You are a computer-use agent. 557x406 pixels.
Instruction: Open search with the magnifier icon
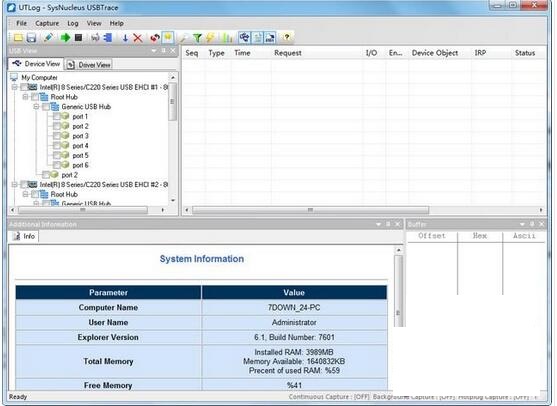pyautogui.click(x=184, y=38)
